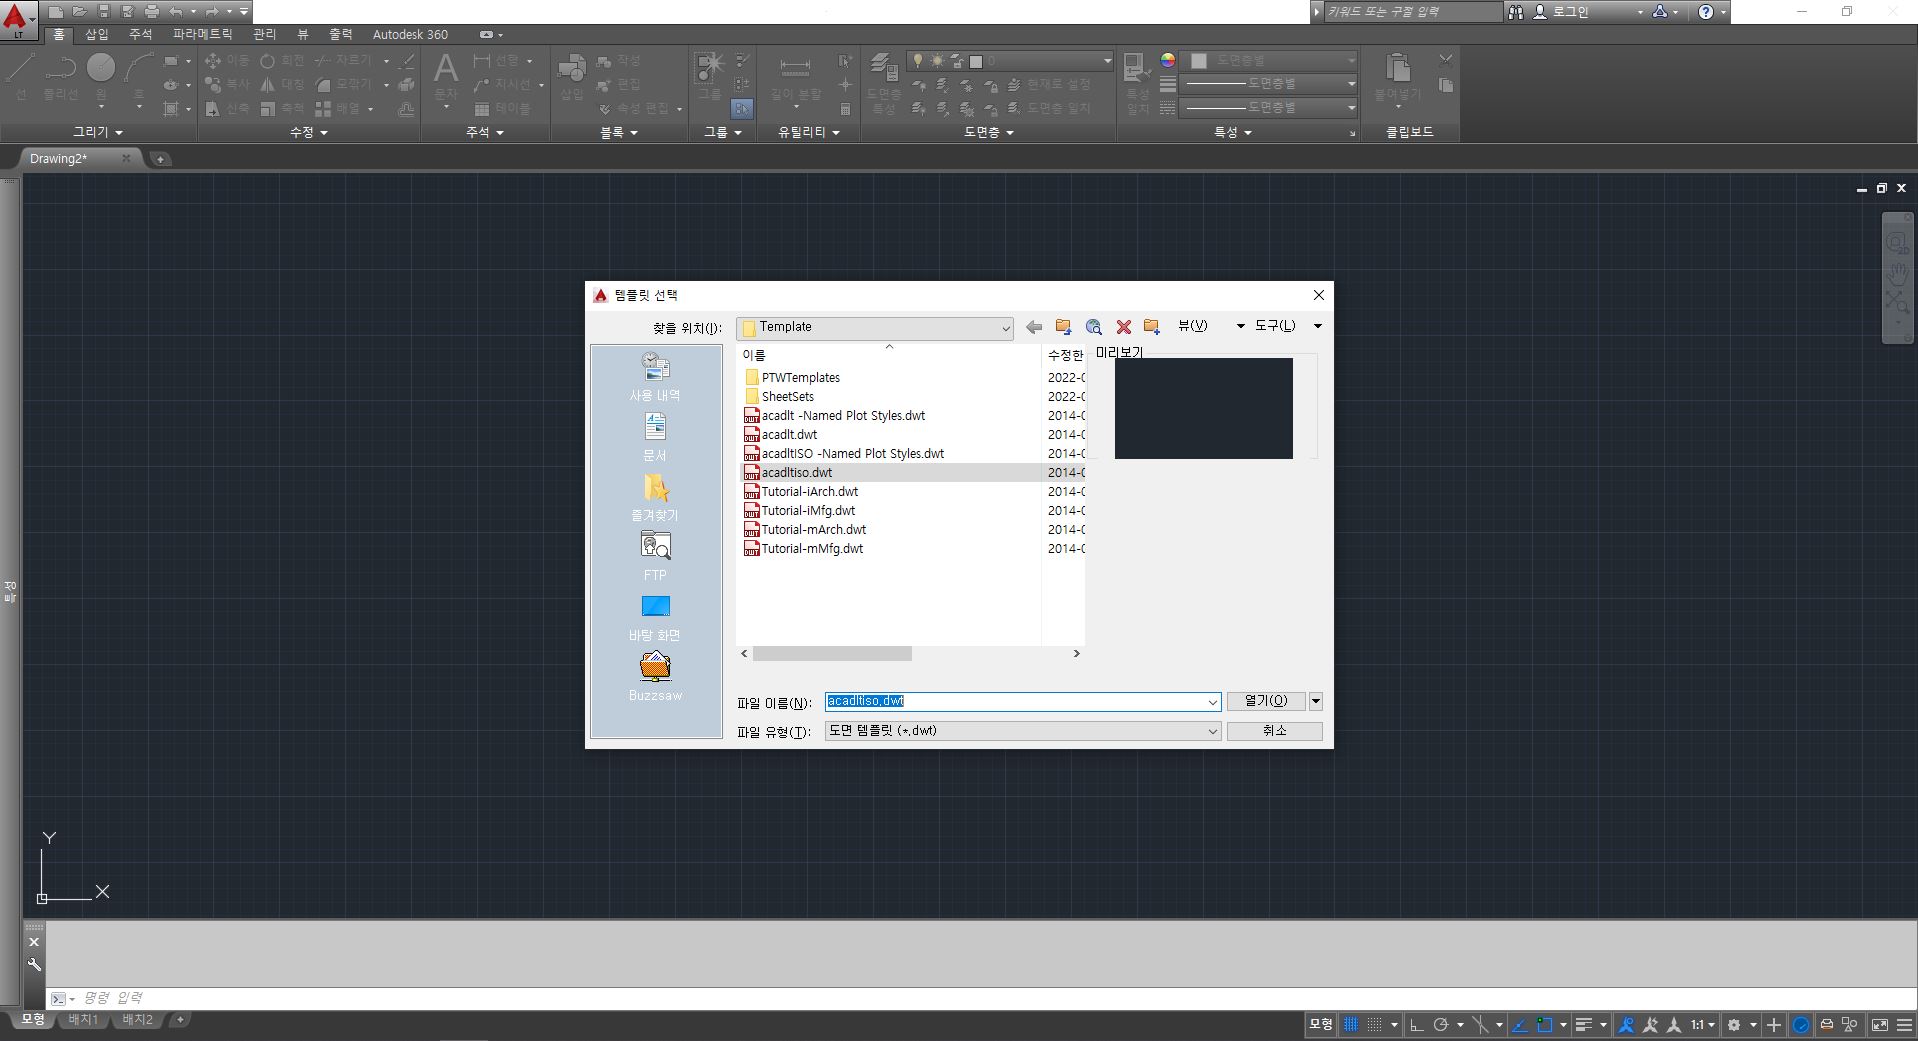Image resolution: width=1918 pixels, height=1041 pixels.
Task: Expand the 그리기 panel dropdown
Action: (x=98, y=132)
